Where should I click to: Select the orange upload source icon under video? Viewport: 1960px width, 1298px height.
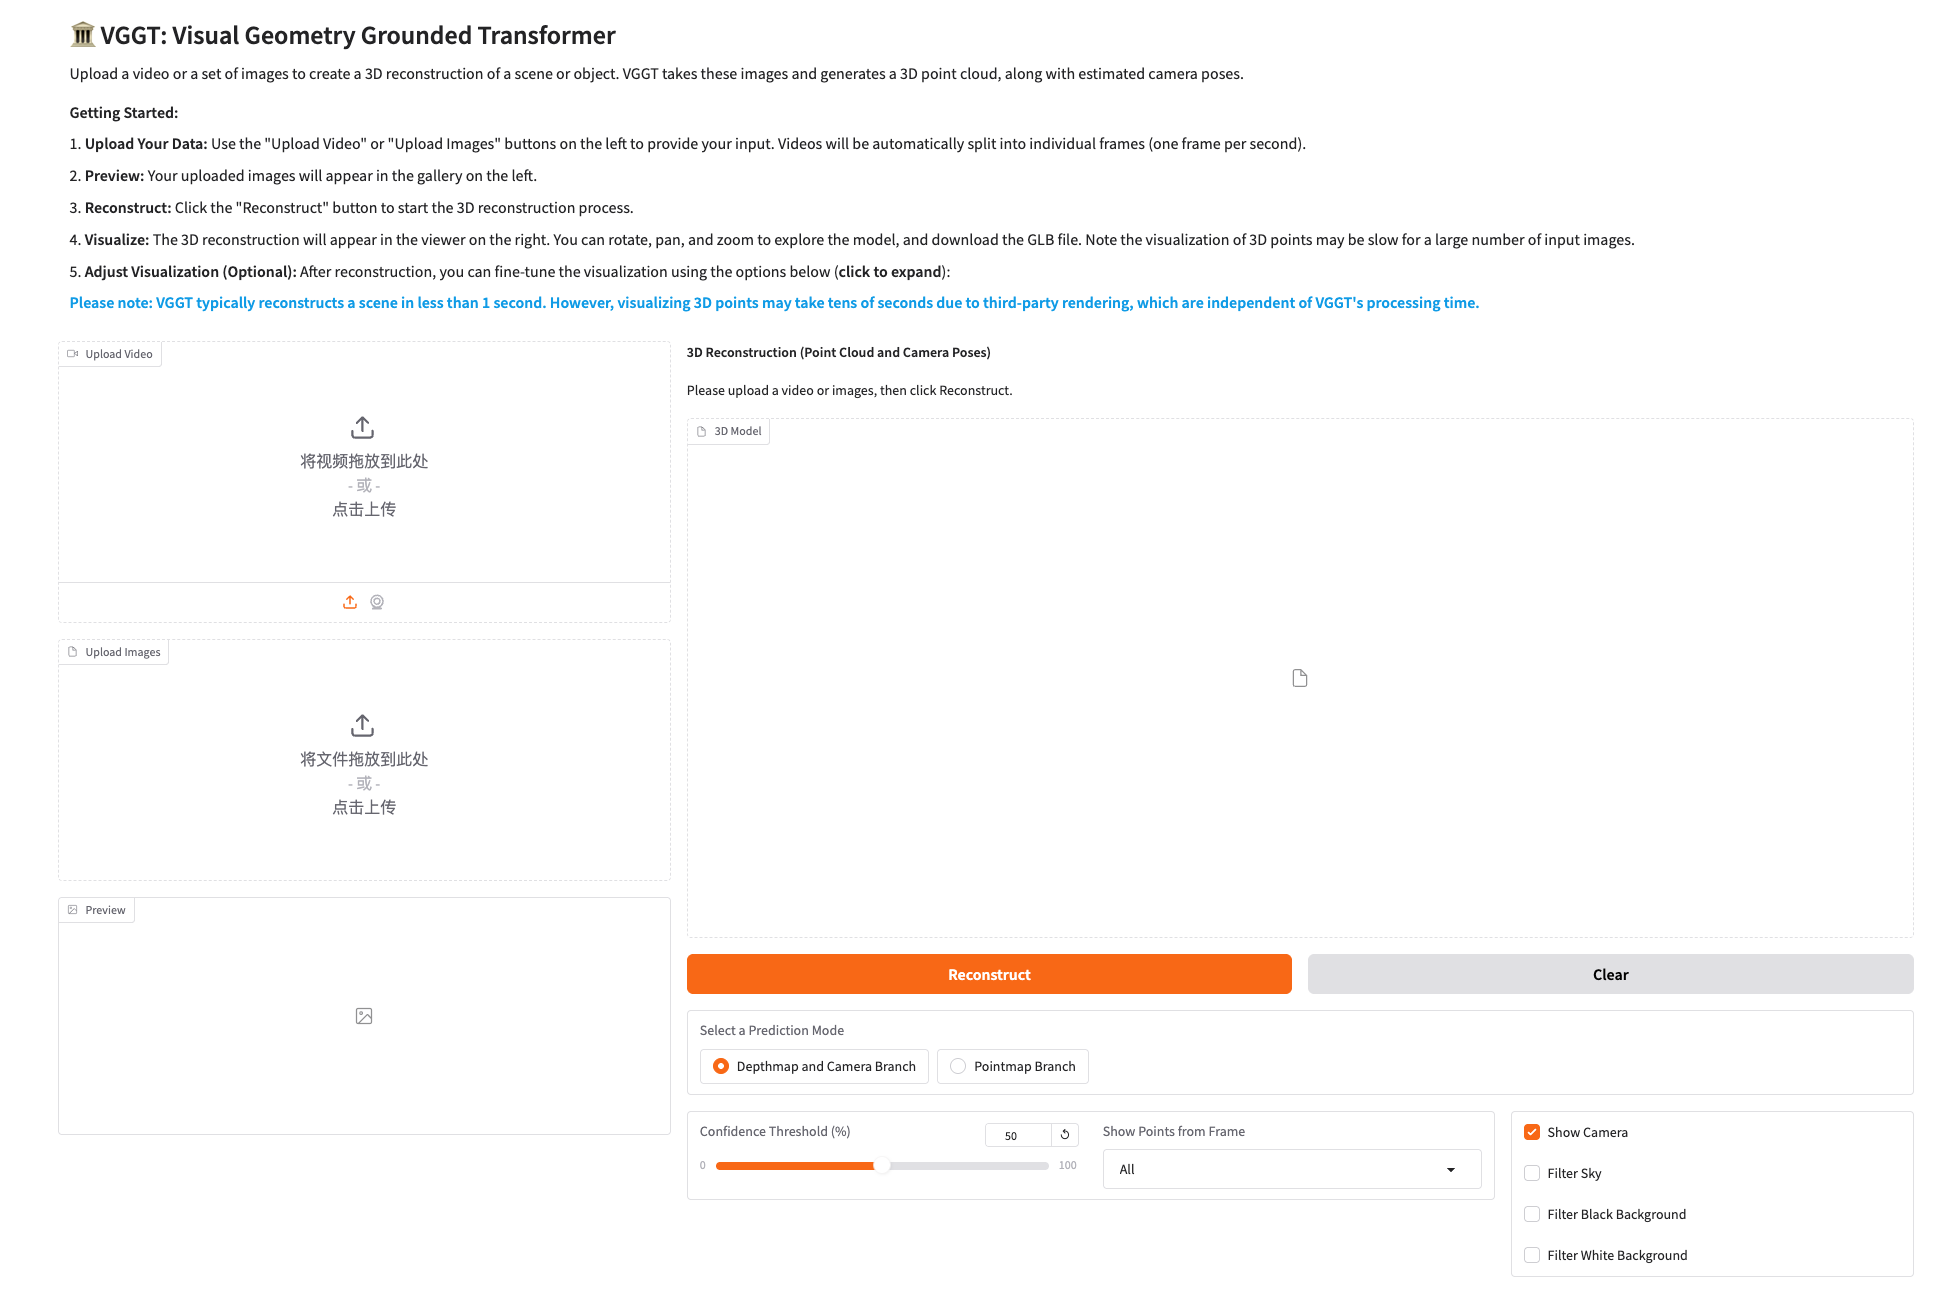point(350,602)
